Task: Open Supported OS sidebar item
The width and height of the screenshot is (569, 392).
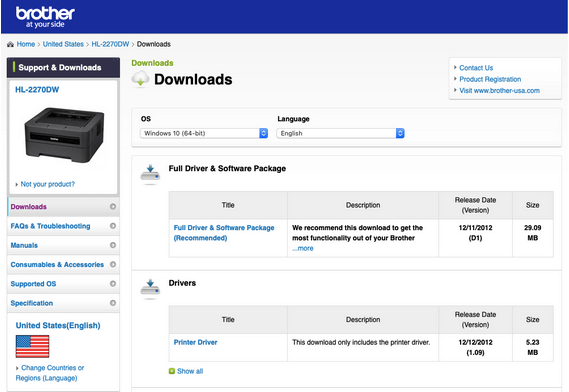Action: click(x=63, y=284)
